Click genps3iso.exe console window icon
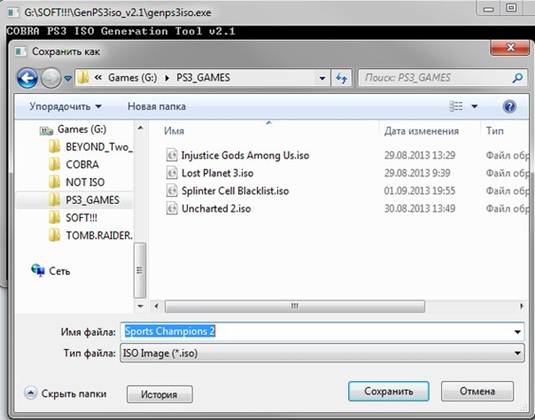 (13, 13)
